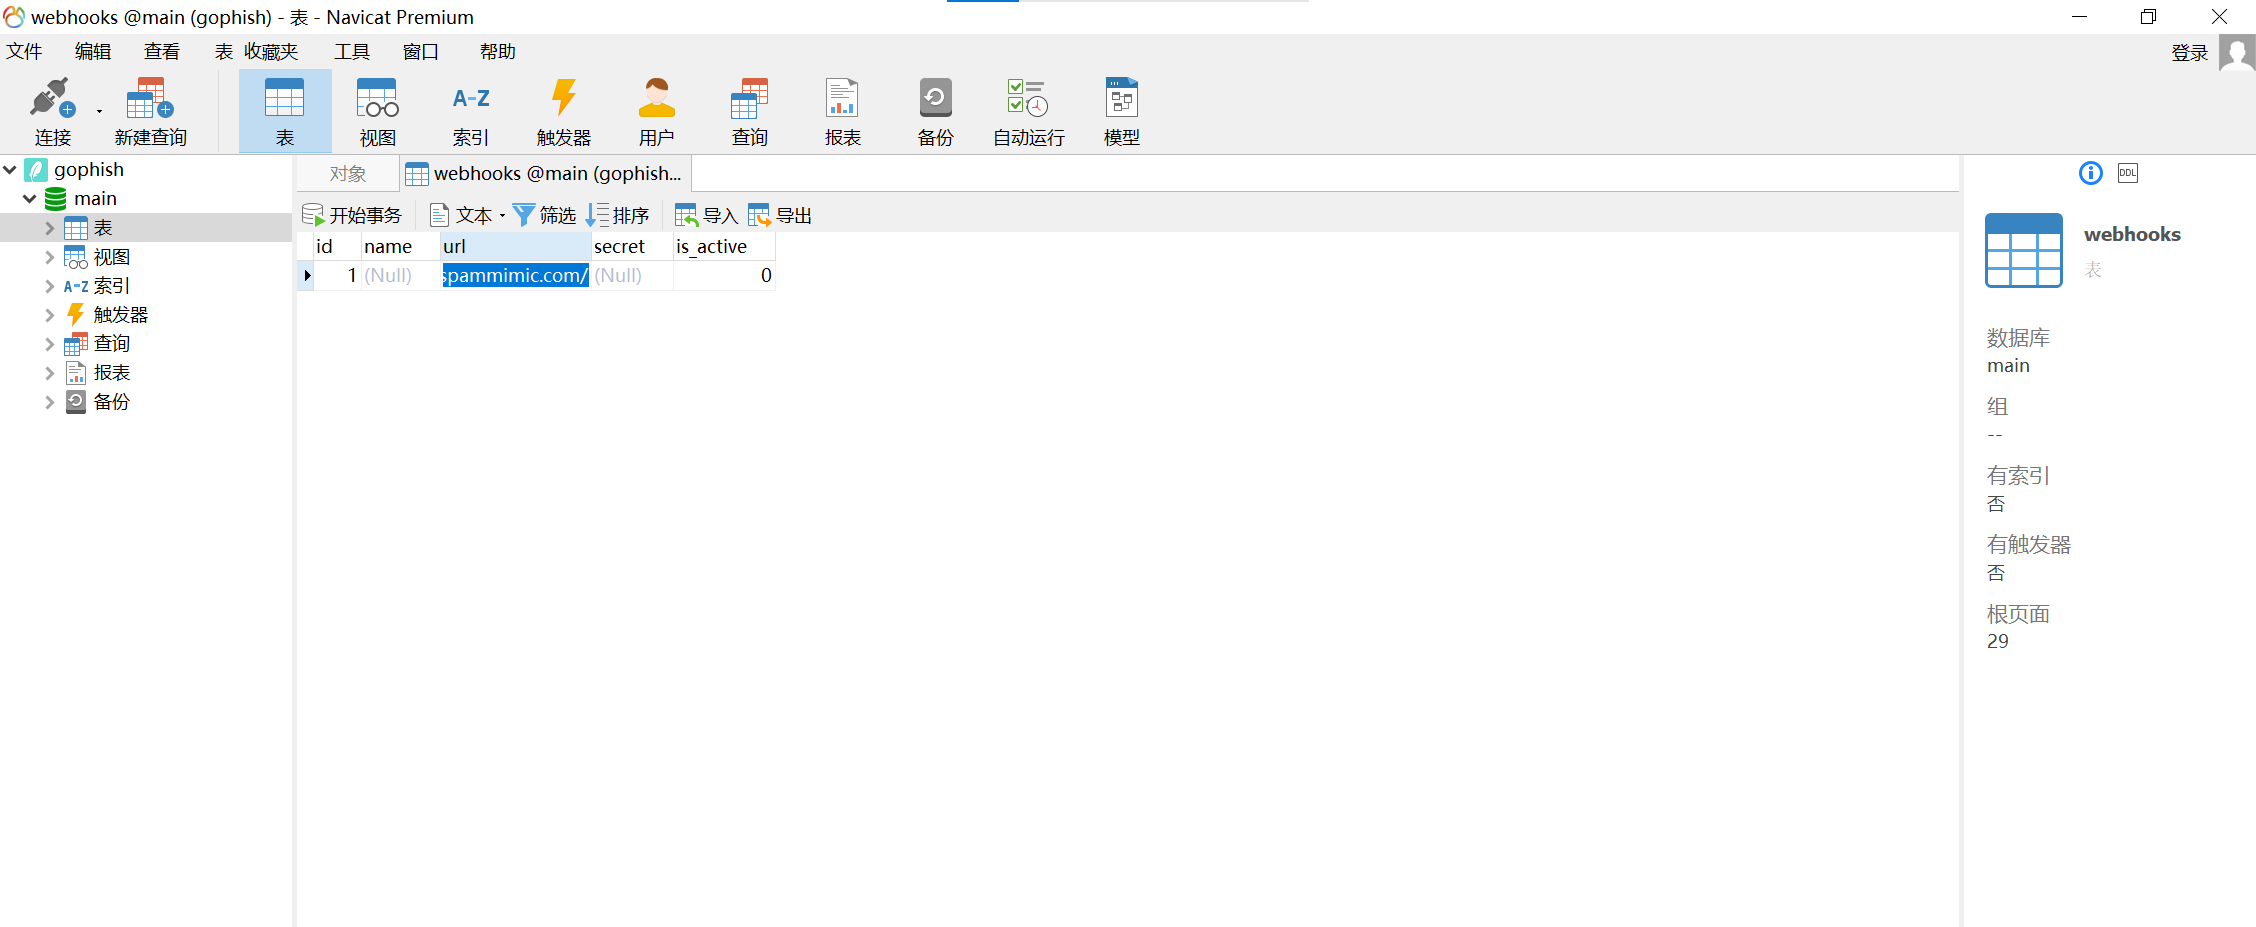Show general info panel icon

point(2091,173)
